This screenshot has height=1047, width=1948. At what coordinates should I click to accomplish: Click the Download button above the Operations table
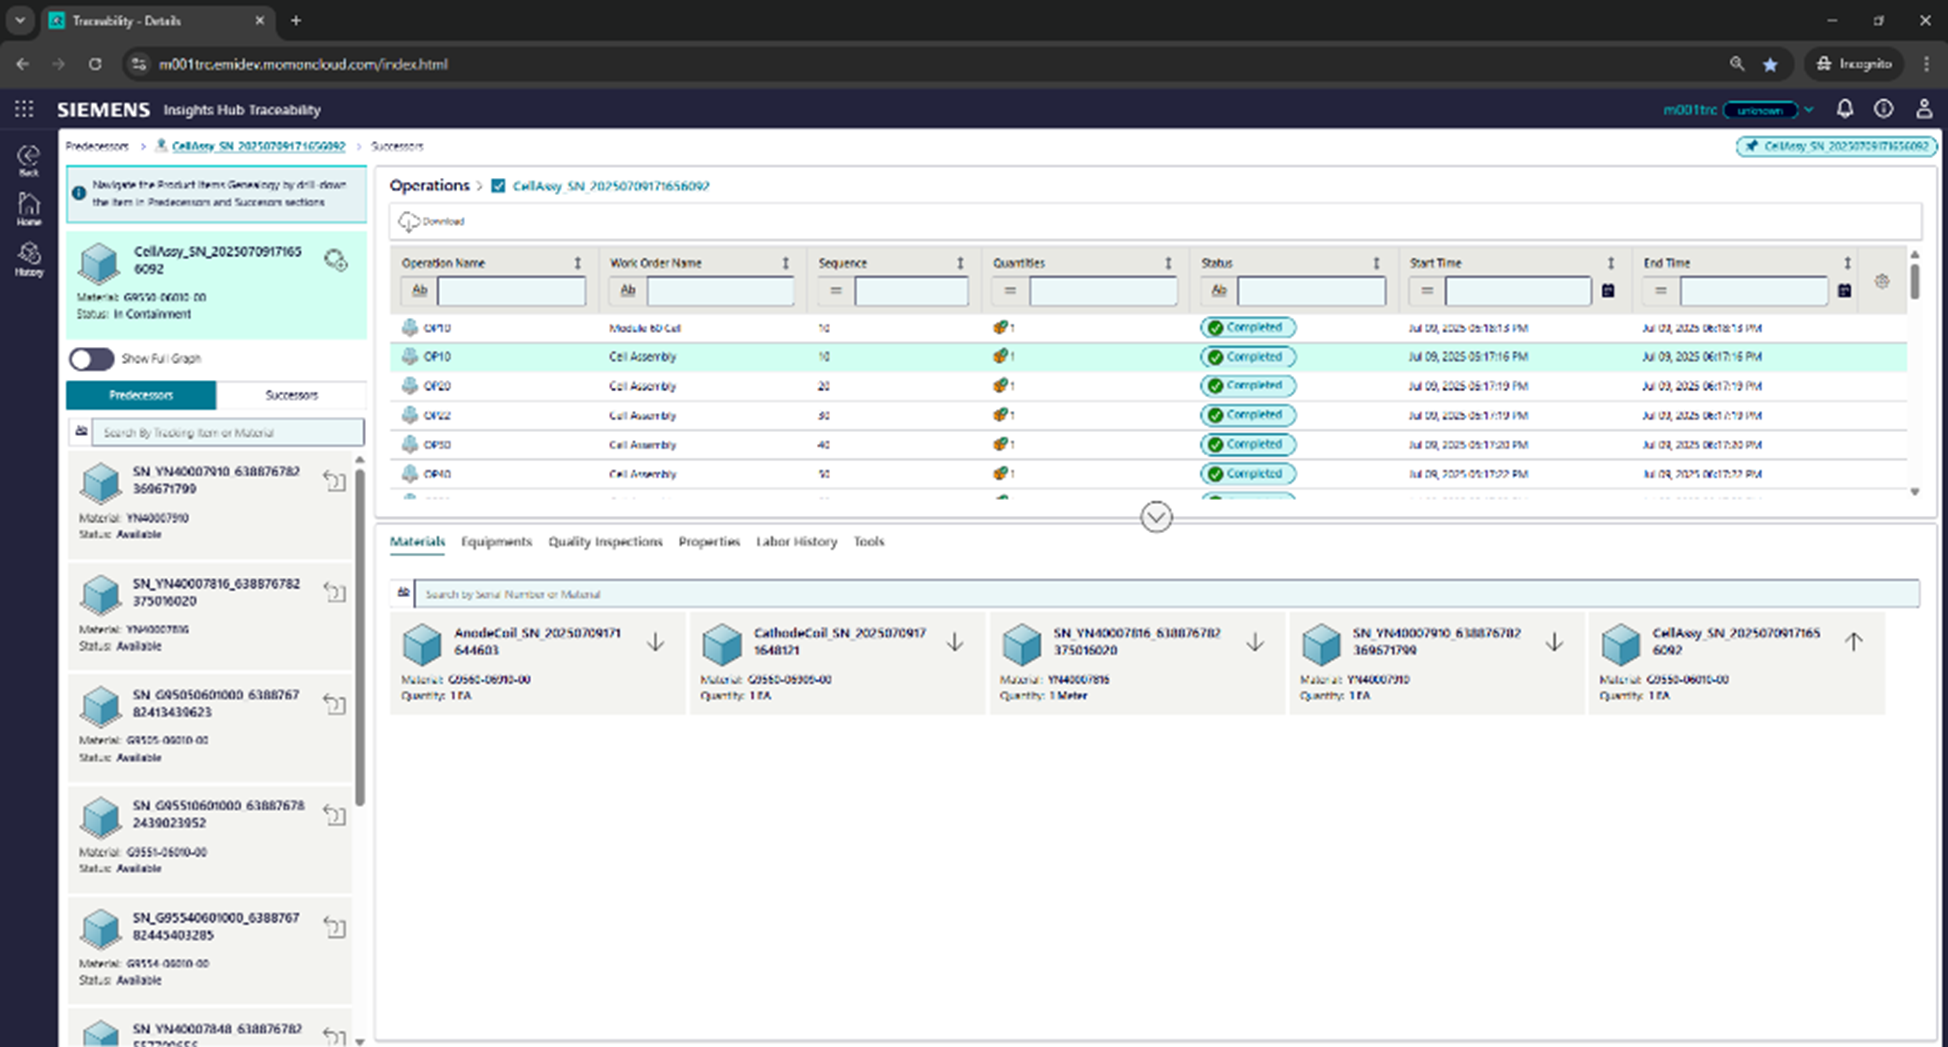[x=432, y=221]
